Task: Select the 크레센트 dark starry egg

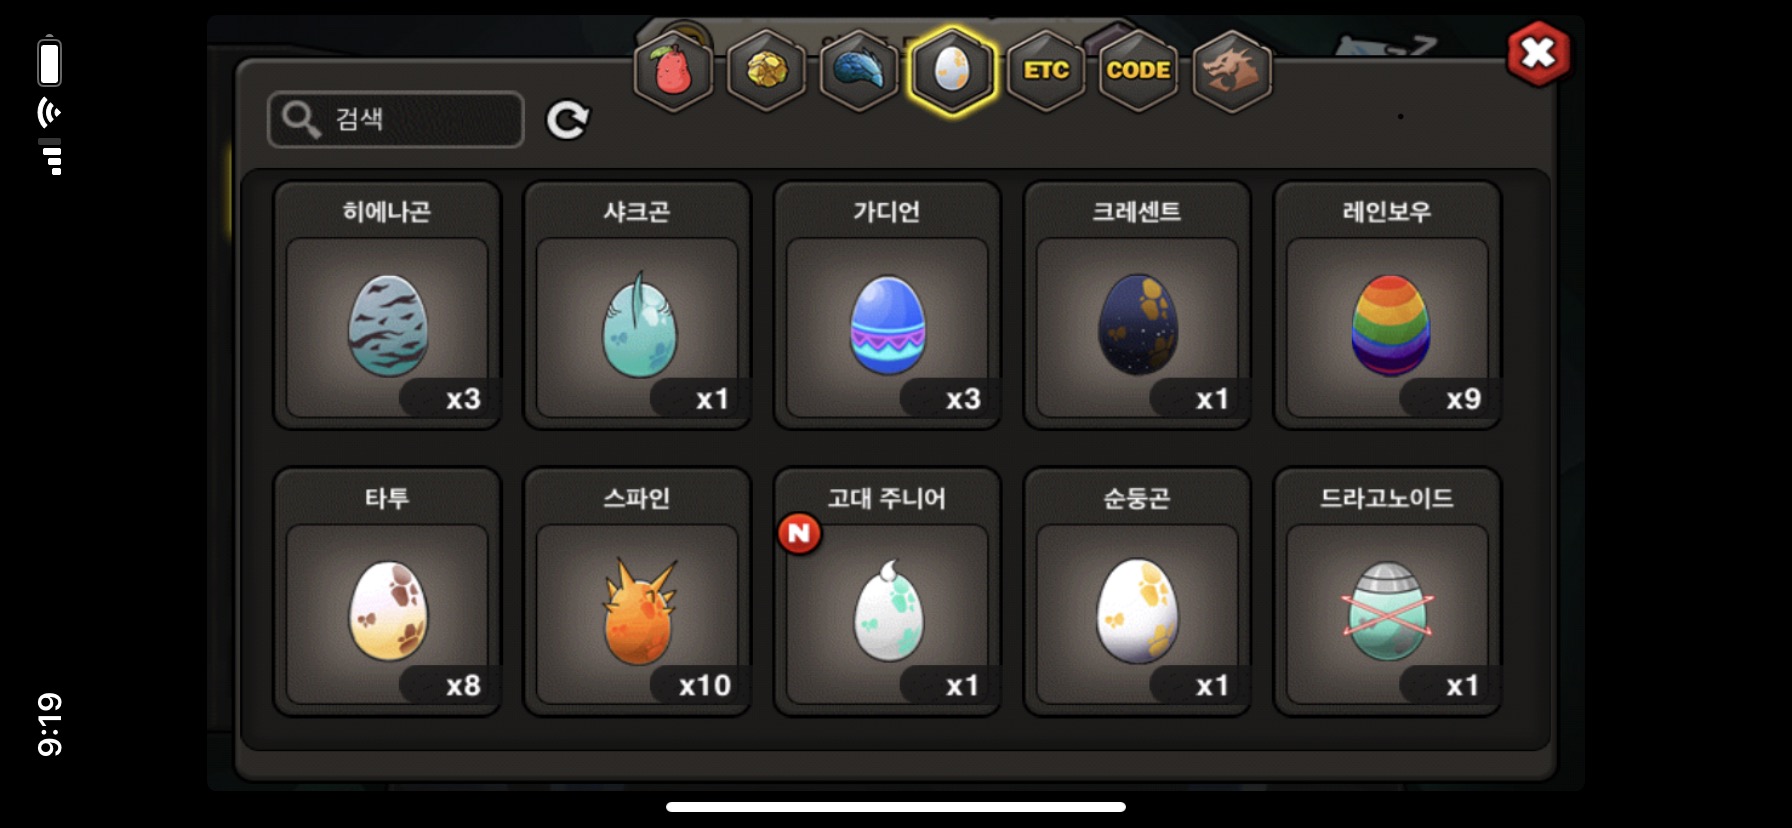Action: click(x=1137, y=305)
